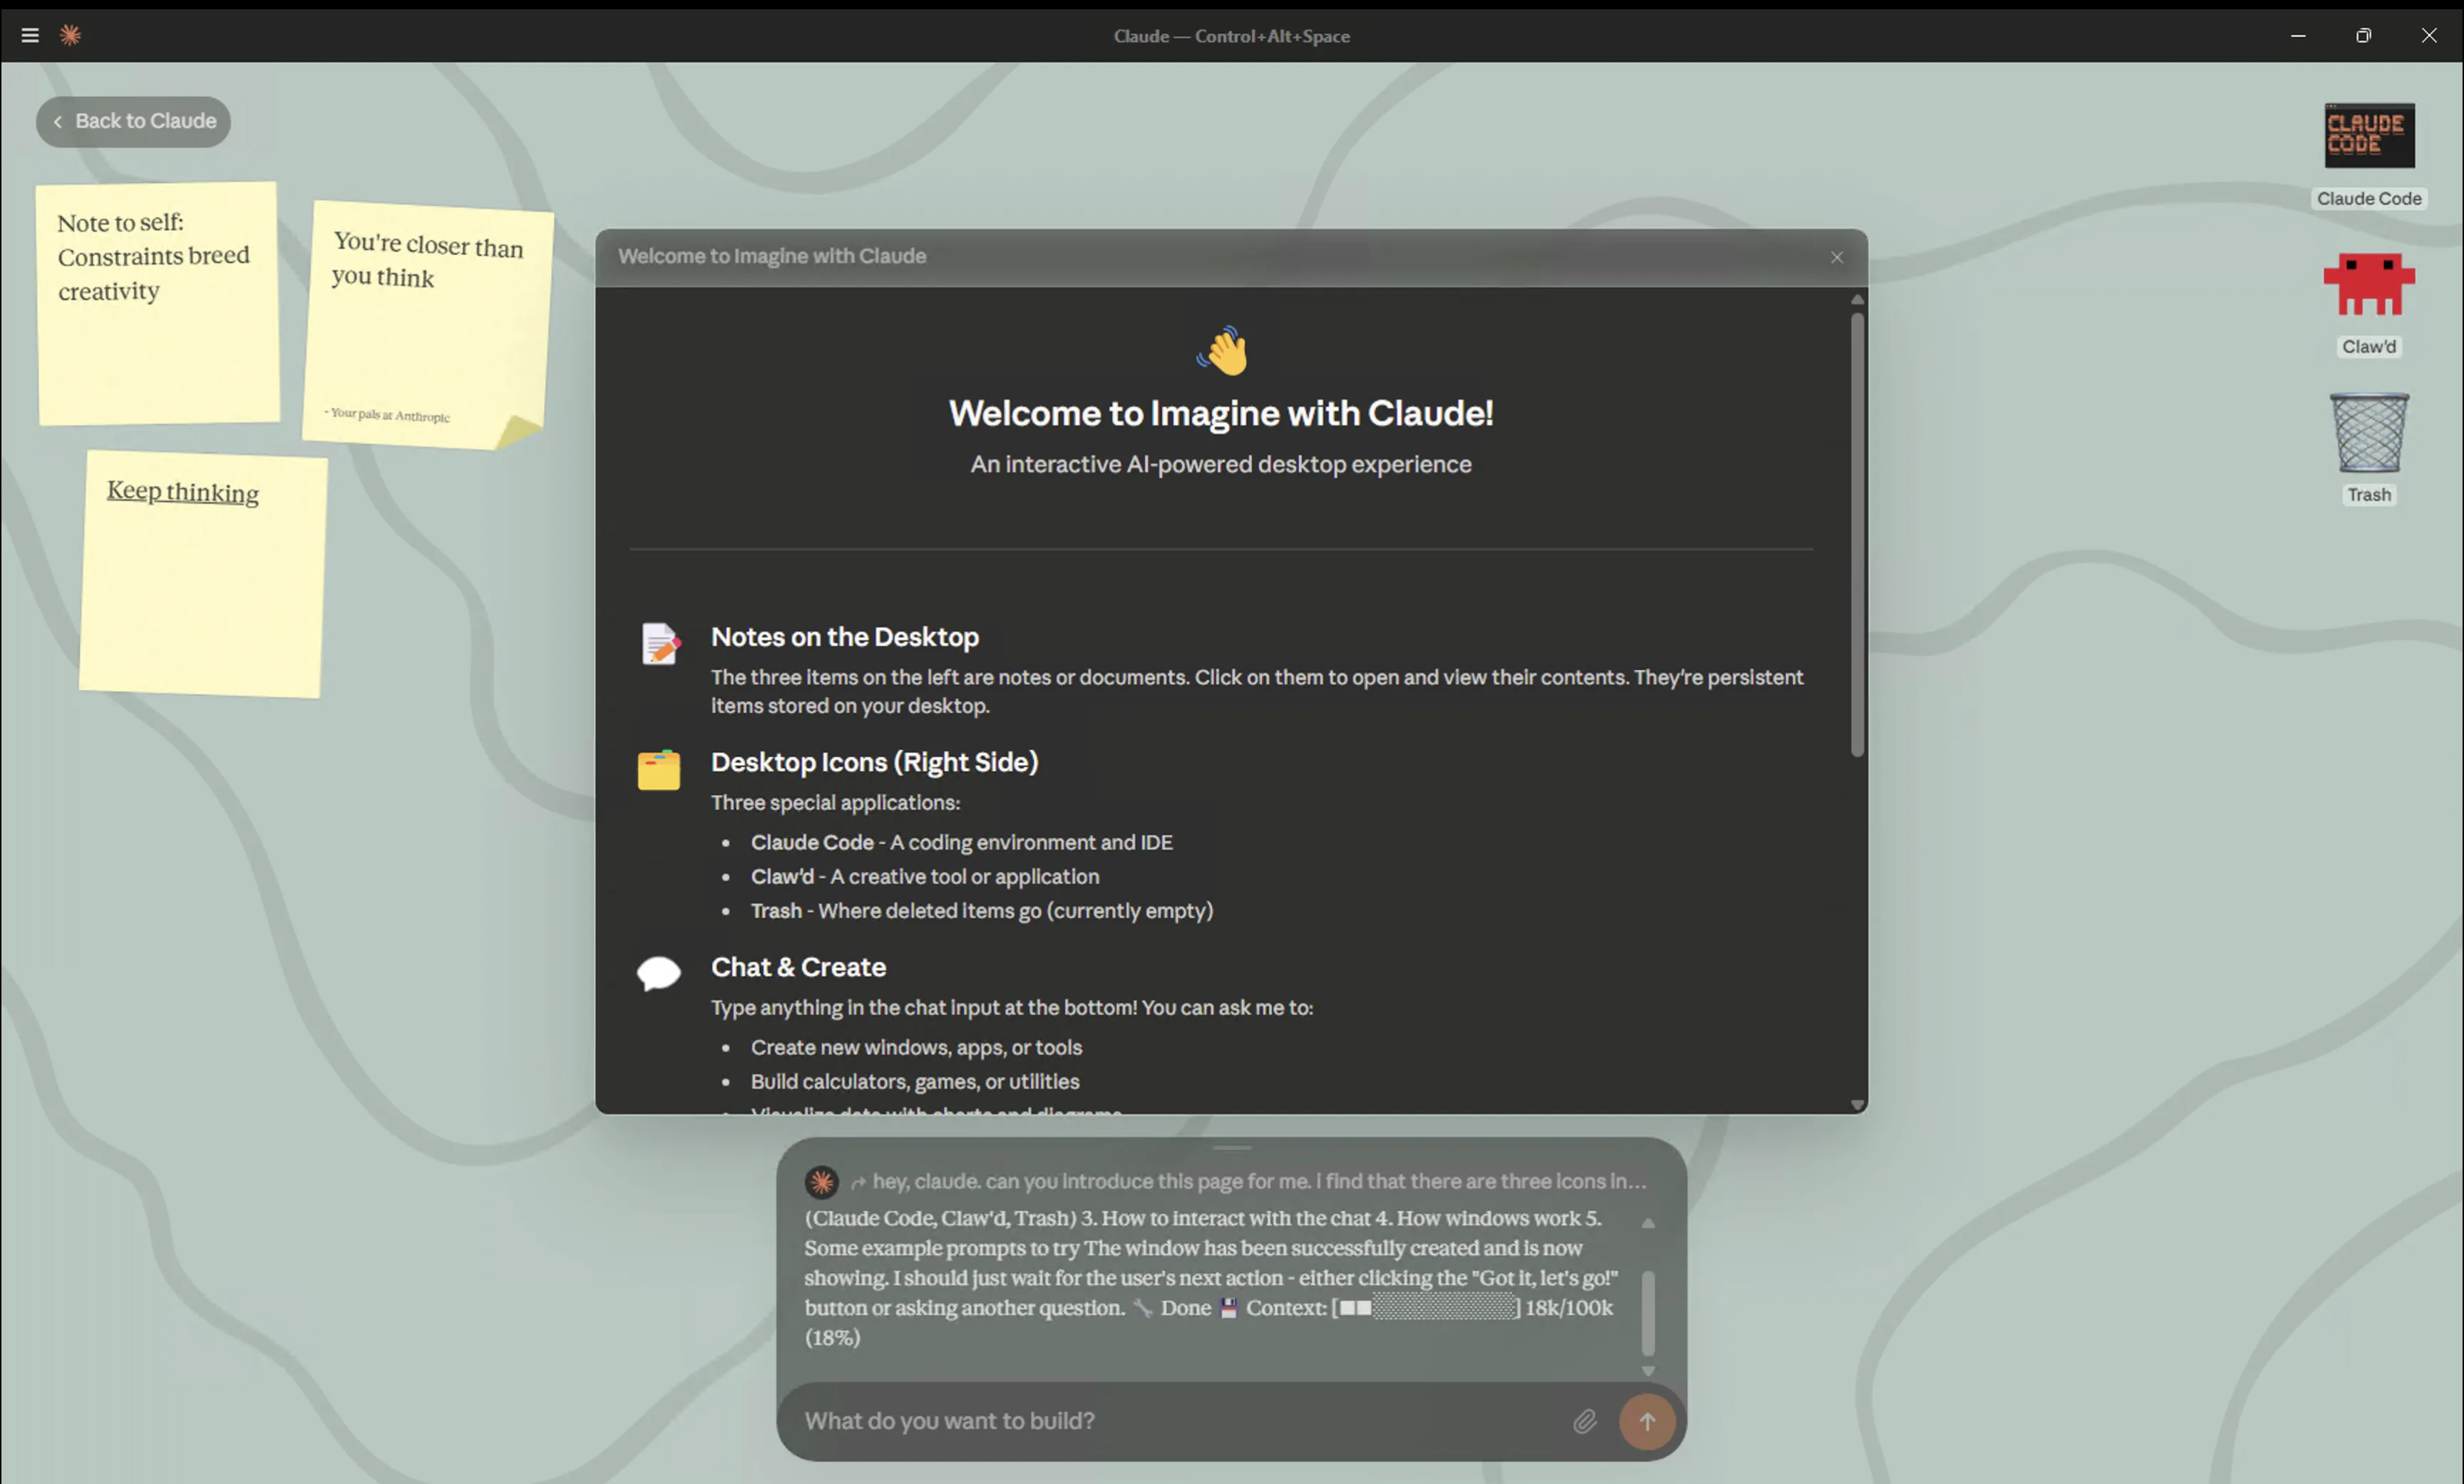
Task: Send the message with the orange arrow button
Action: 1647,1421
